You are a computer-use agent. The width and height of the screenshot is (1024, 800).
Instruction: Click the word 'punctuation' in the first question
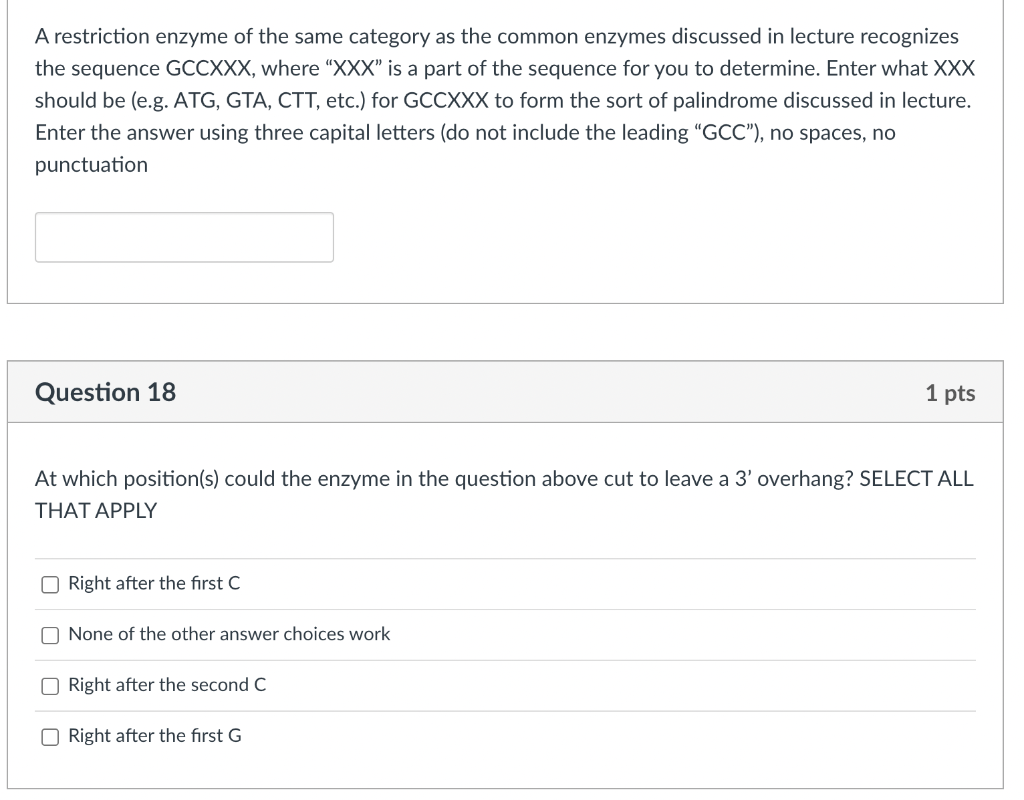91,165
